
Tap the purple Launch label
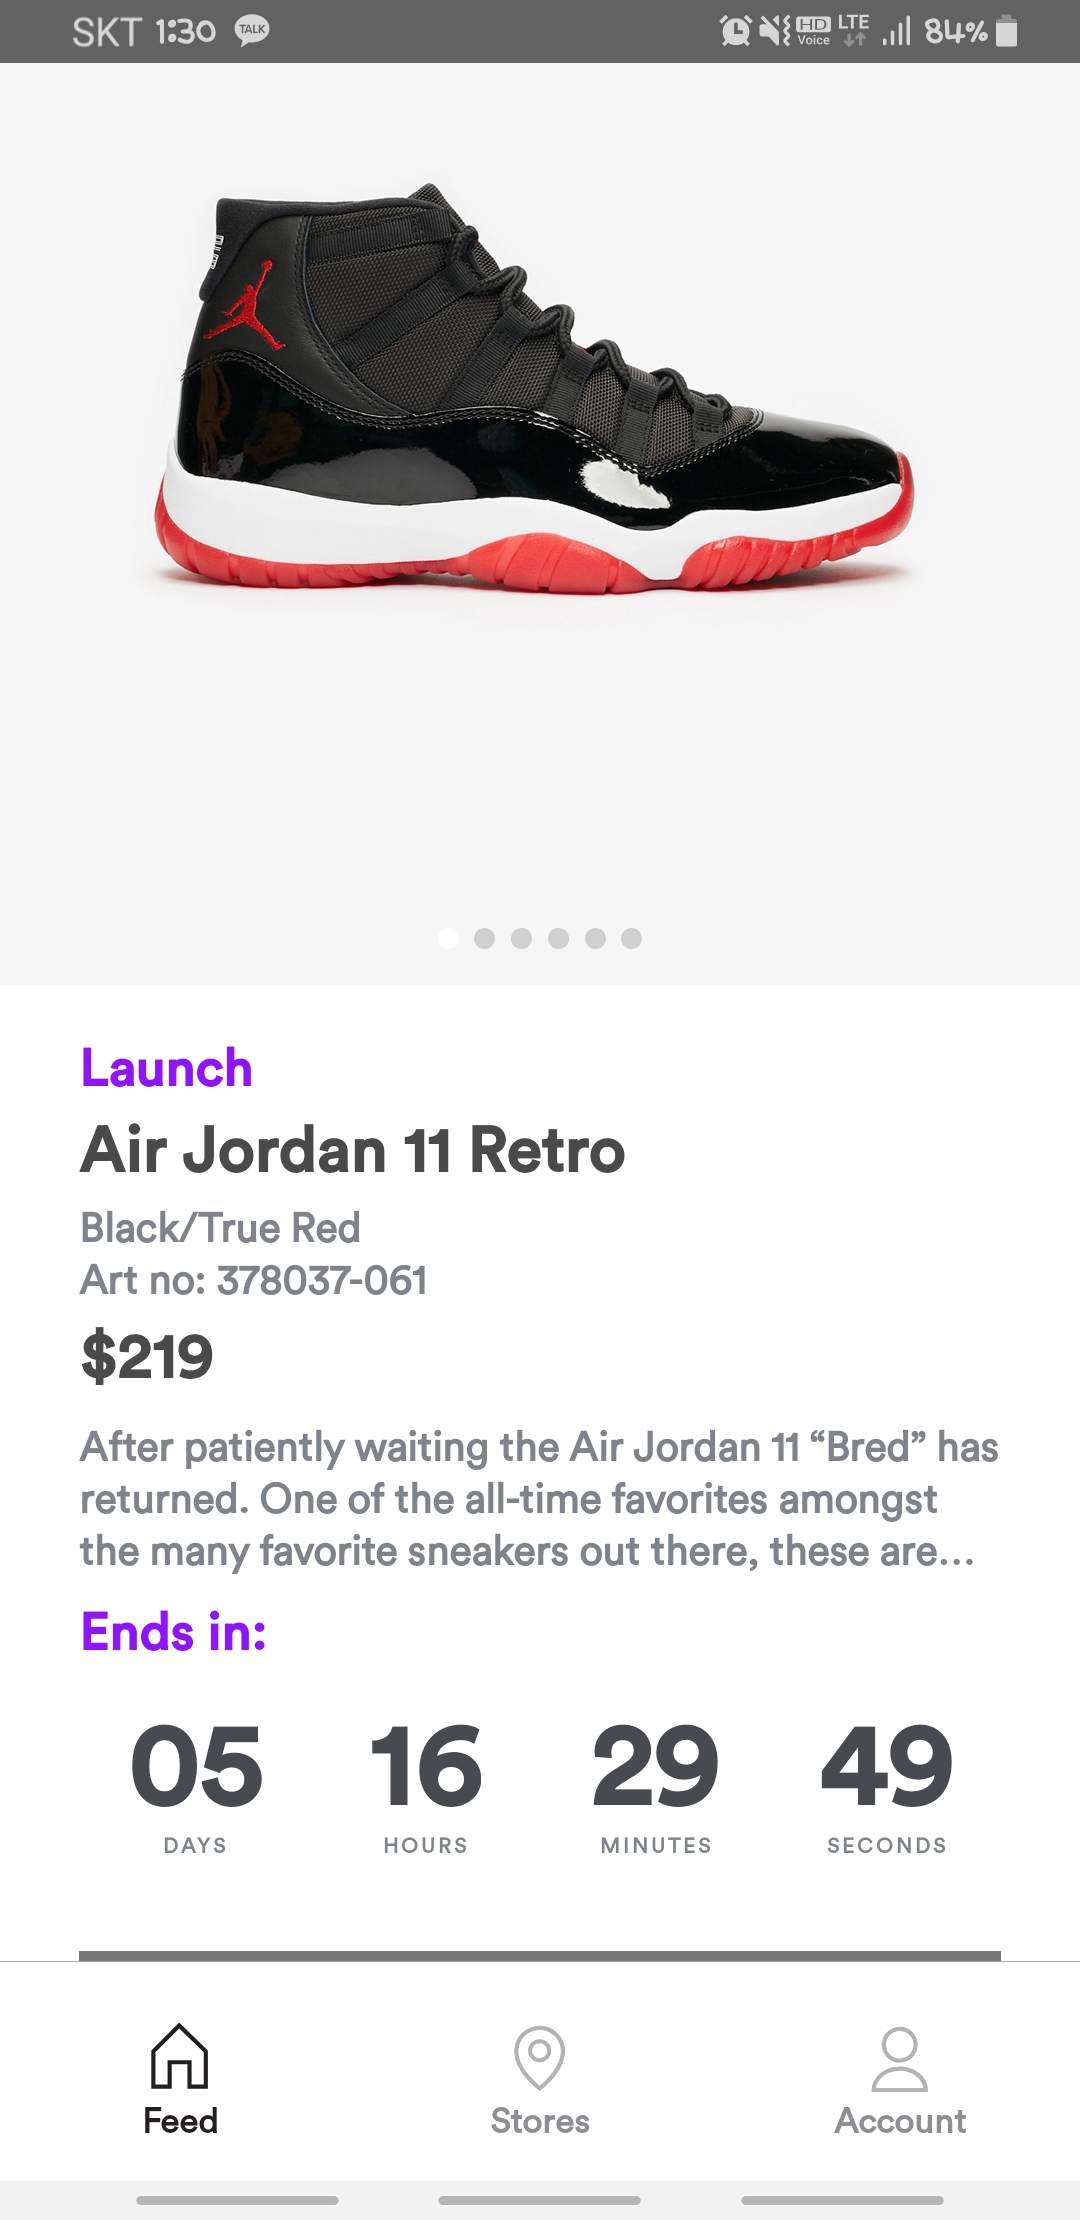(x=166, y=1068)
